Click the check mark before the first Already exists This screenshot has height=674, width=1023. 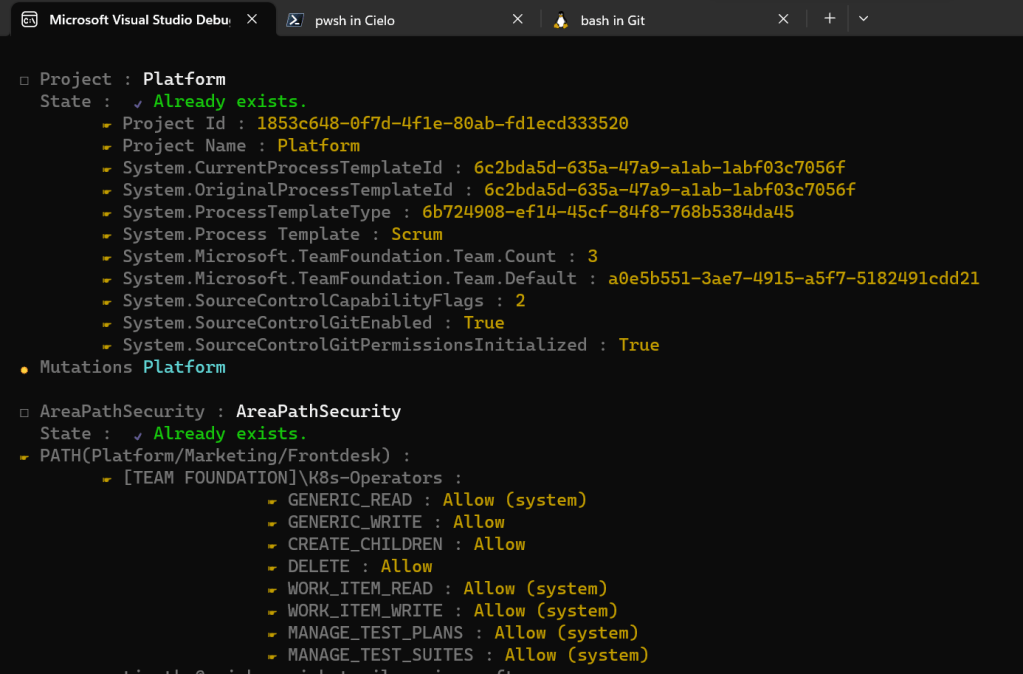tap(137, 103)
